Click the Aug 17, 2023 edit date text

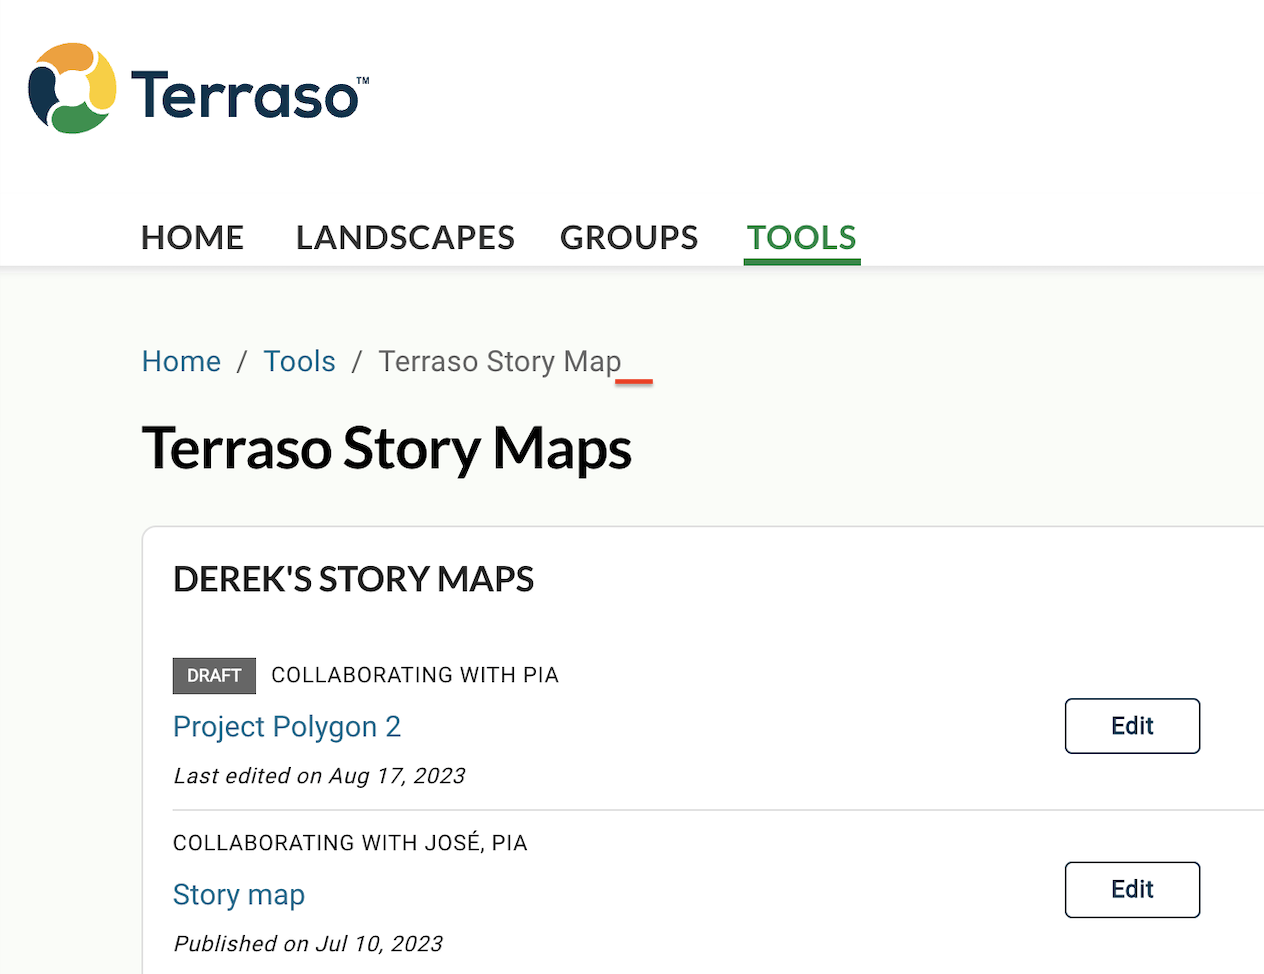pyautogui.click(x=318, y=775)
